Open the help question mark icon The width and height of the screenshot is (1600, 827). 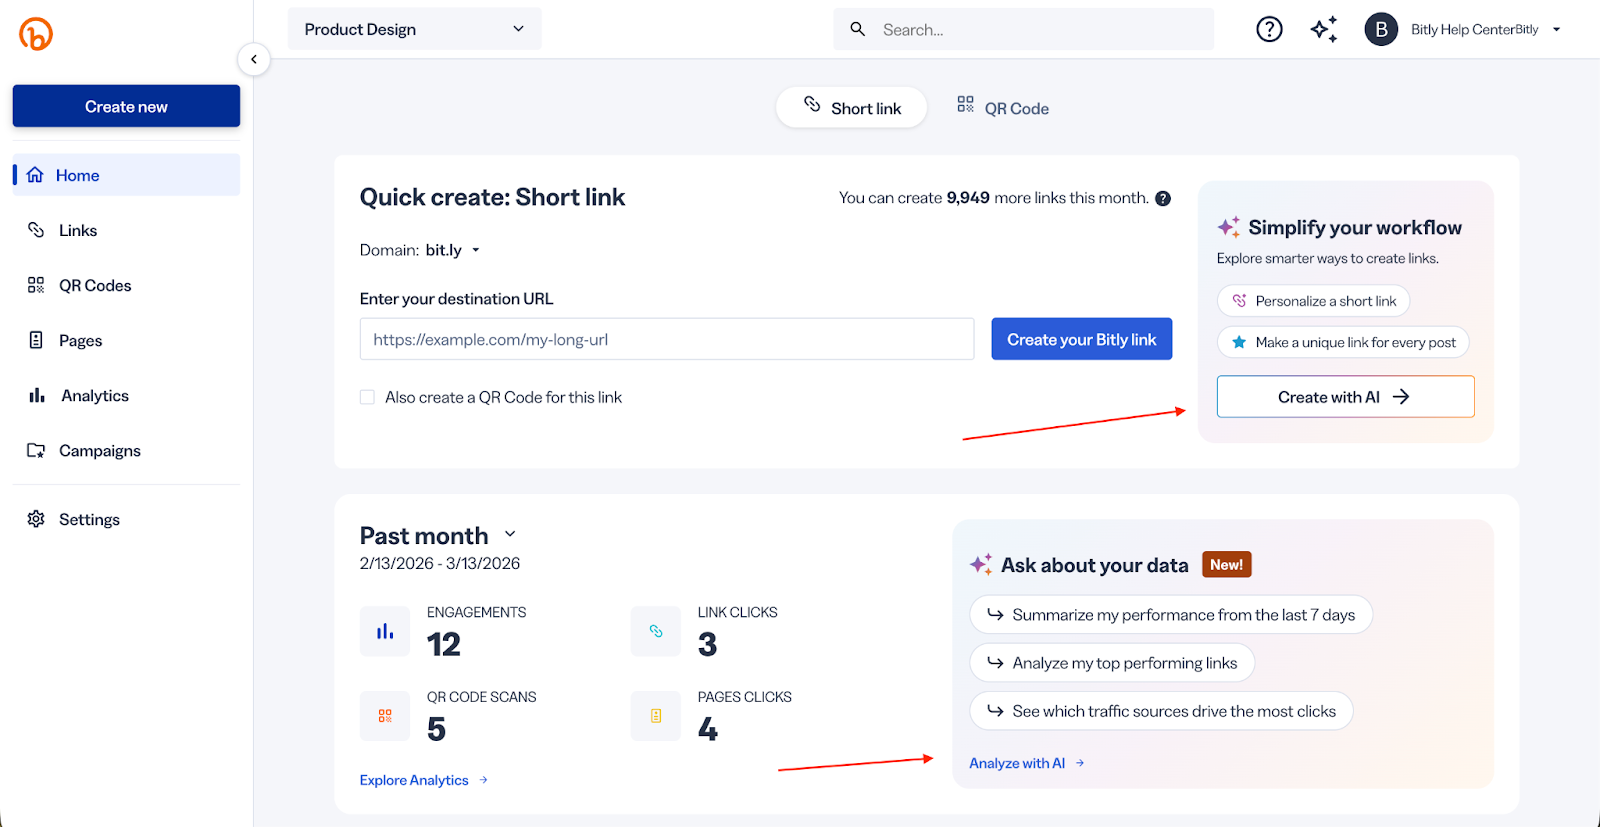coord(1269,29)
